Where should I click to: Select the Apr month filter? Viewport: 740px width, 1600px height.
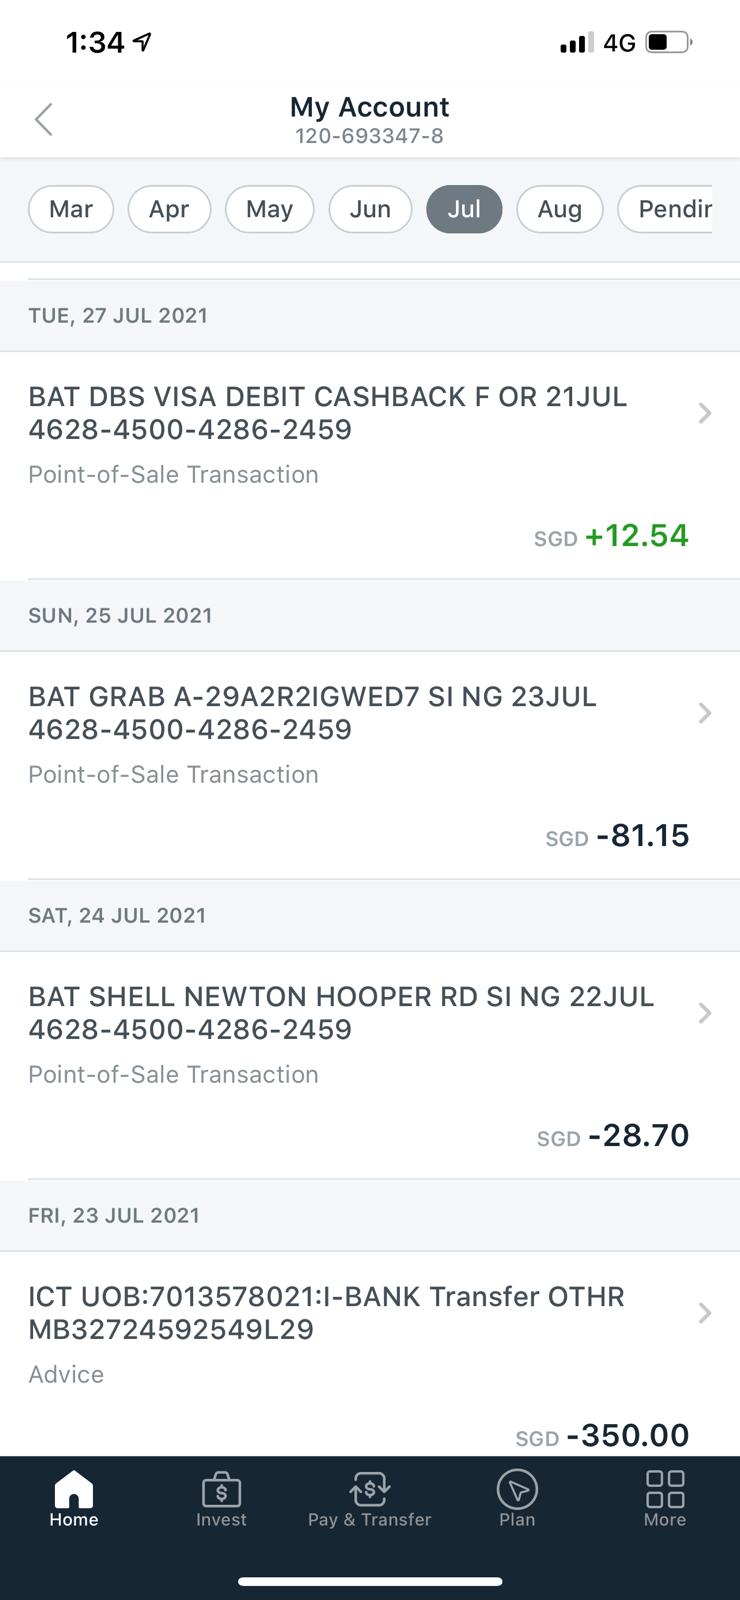169,209
